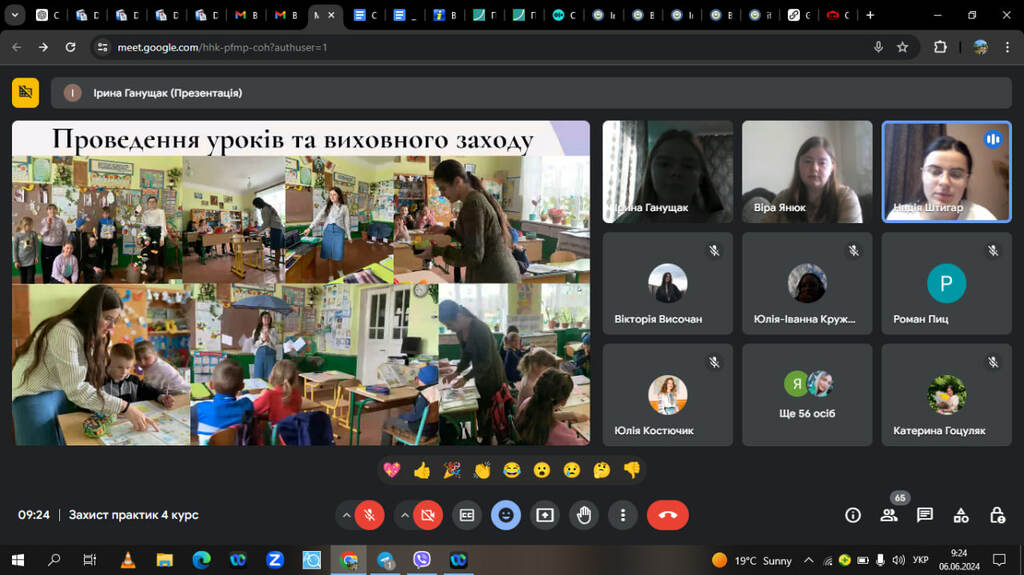Open the Activities panel

pyautogui.click(x=961, y=515)
